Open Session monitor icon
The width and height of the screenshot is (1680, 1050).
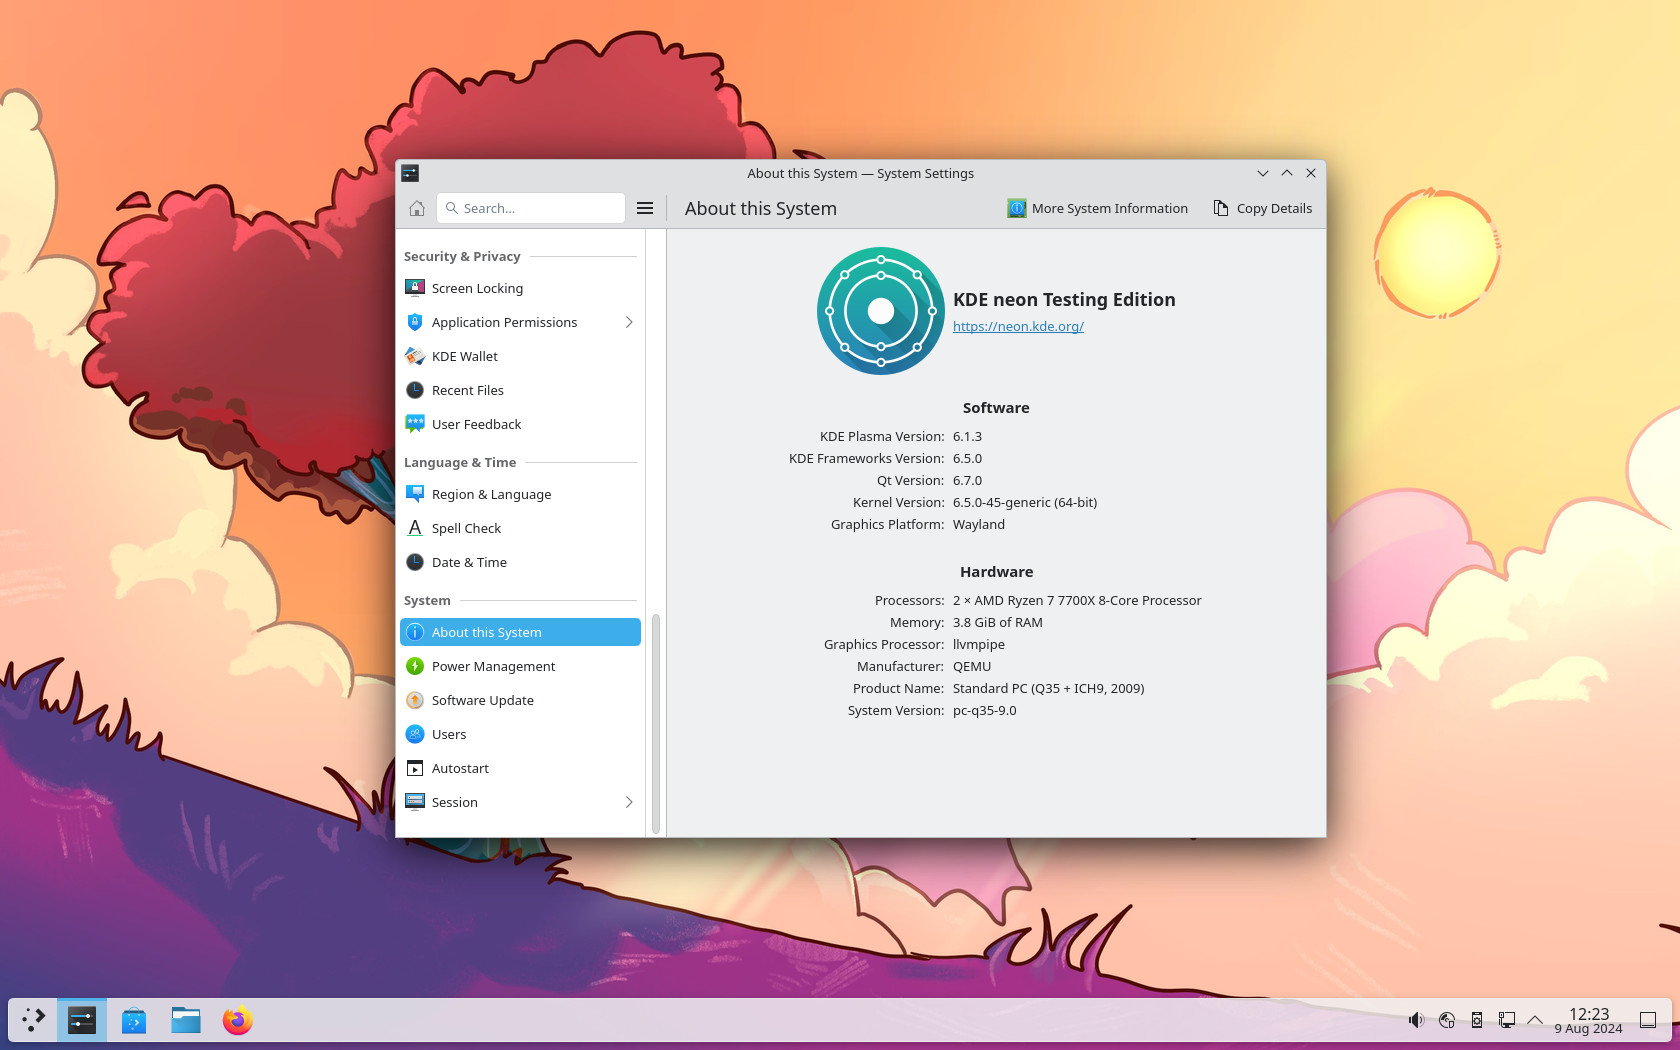tap(415, 802)
